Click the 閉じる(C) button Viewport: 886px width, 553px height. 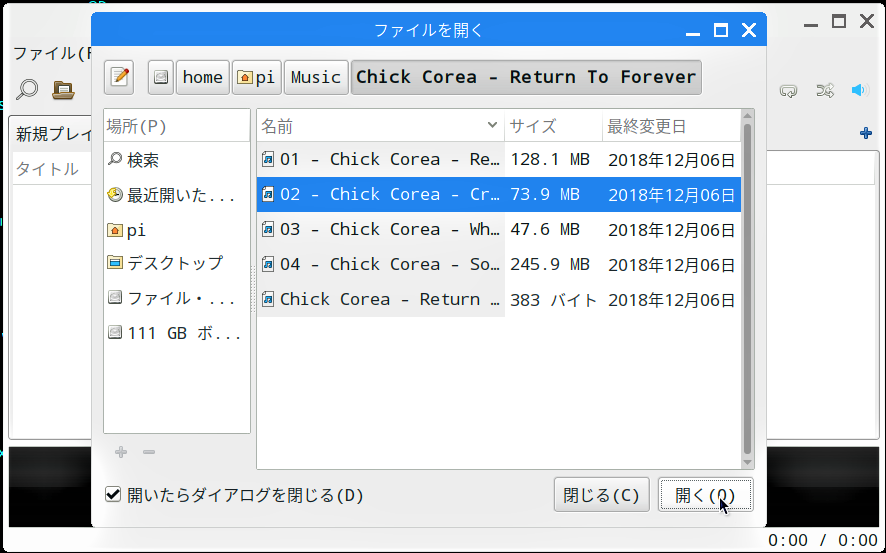(x=601, y=495)
